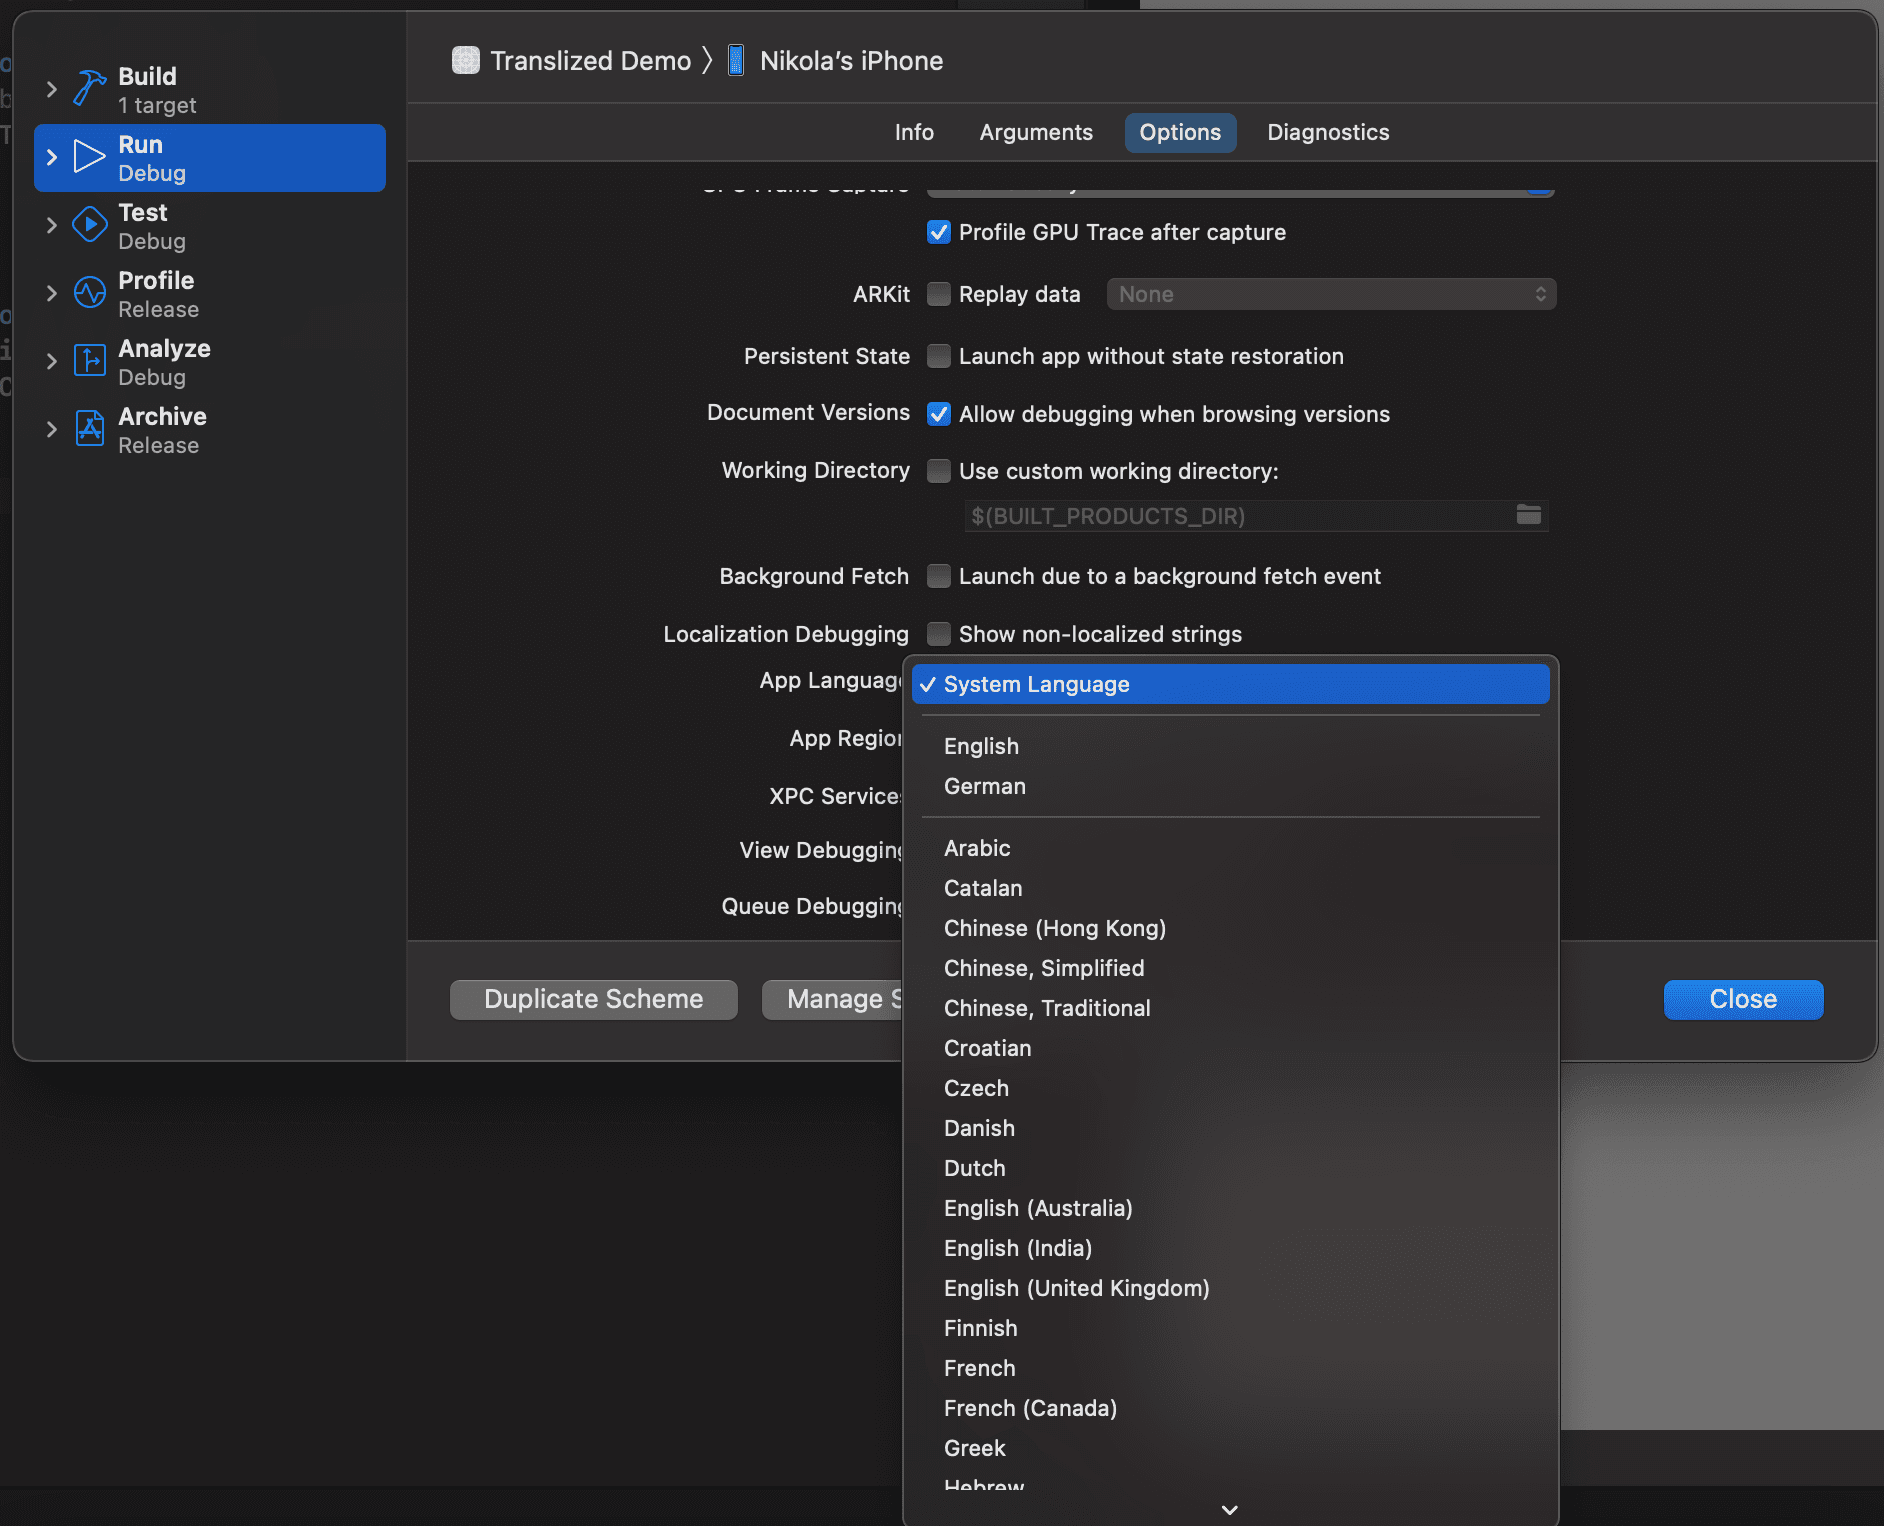Select Greek from the list

pyautogui.click(x=1230, y=1448)
